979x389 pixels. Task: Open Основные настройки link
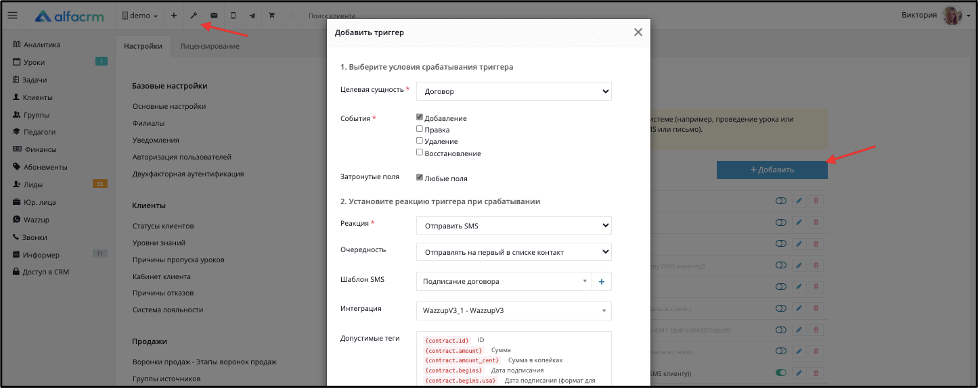click(x=169, y=107)
